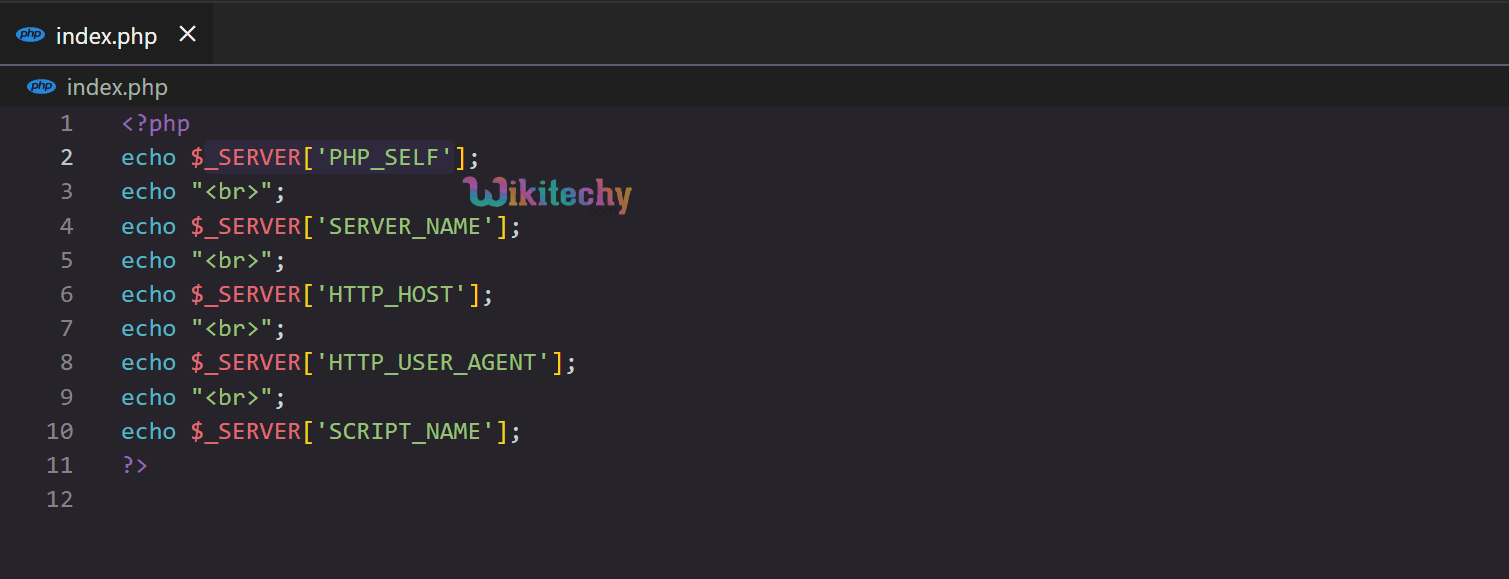Screen dimensions: 1509x579
Task: Click the Wikitechy watermark logo
Action: point(546,195)
